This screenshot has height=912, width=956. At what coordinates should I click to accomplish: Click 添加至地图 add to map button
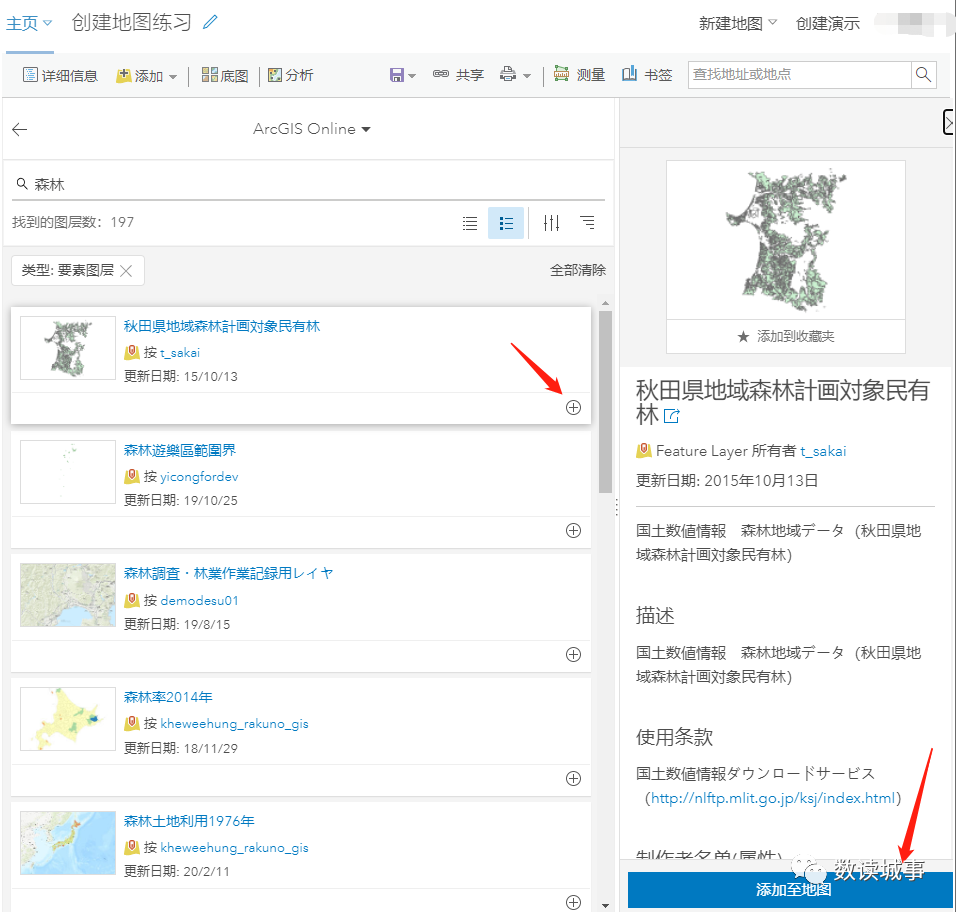coord(790,889)
